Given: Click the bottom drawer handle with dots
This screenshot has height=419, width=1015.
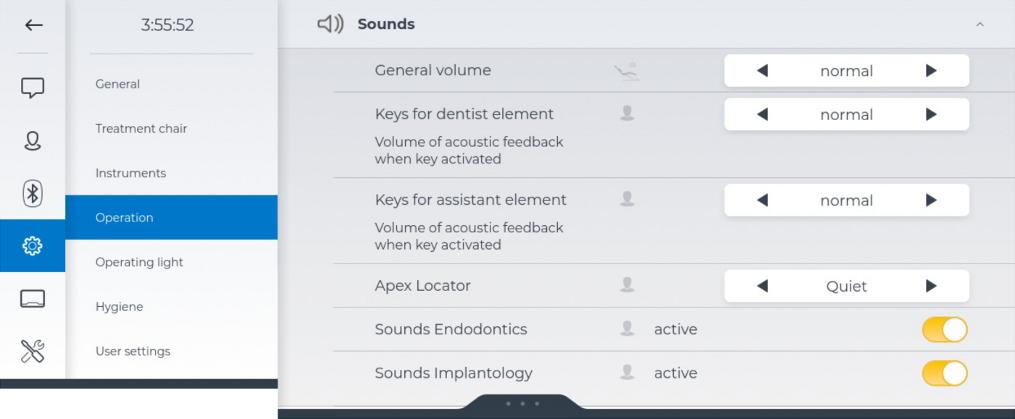Looking at the screenshot, I should click(x=522, y=404).
